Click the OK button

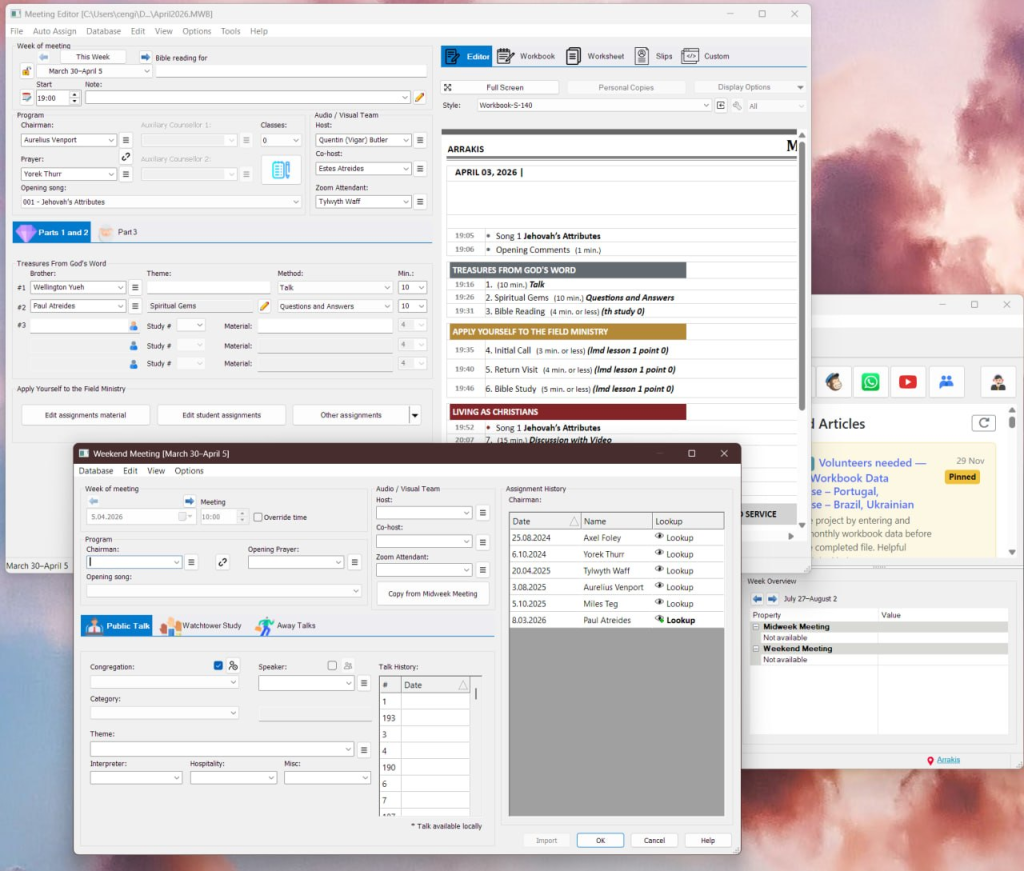600,840
